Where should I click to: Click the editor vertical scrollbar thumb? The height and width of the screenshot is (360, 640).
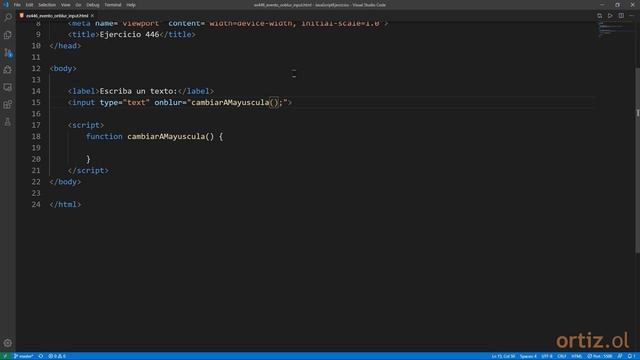click(638, 159)
